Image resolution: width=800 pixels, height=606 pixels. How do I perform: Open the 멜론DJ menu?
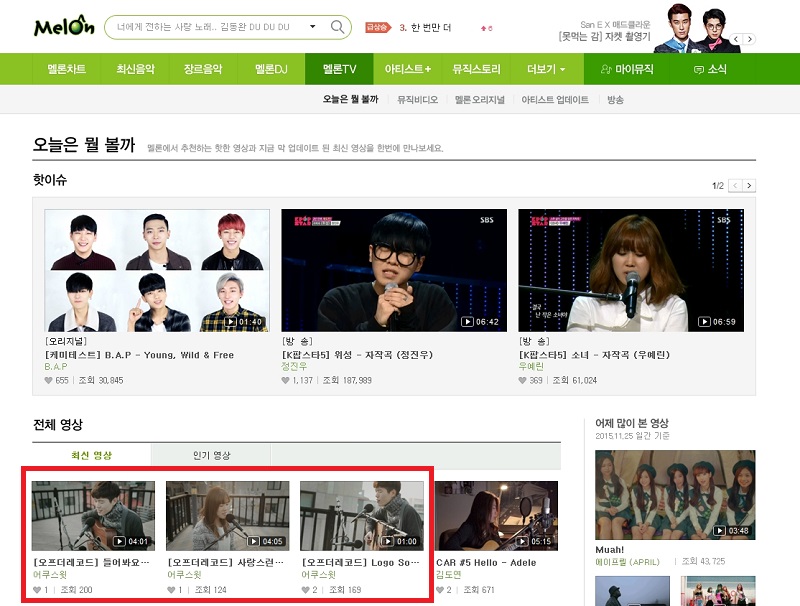point(271,69)
